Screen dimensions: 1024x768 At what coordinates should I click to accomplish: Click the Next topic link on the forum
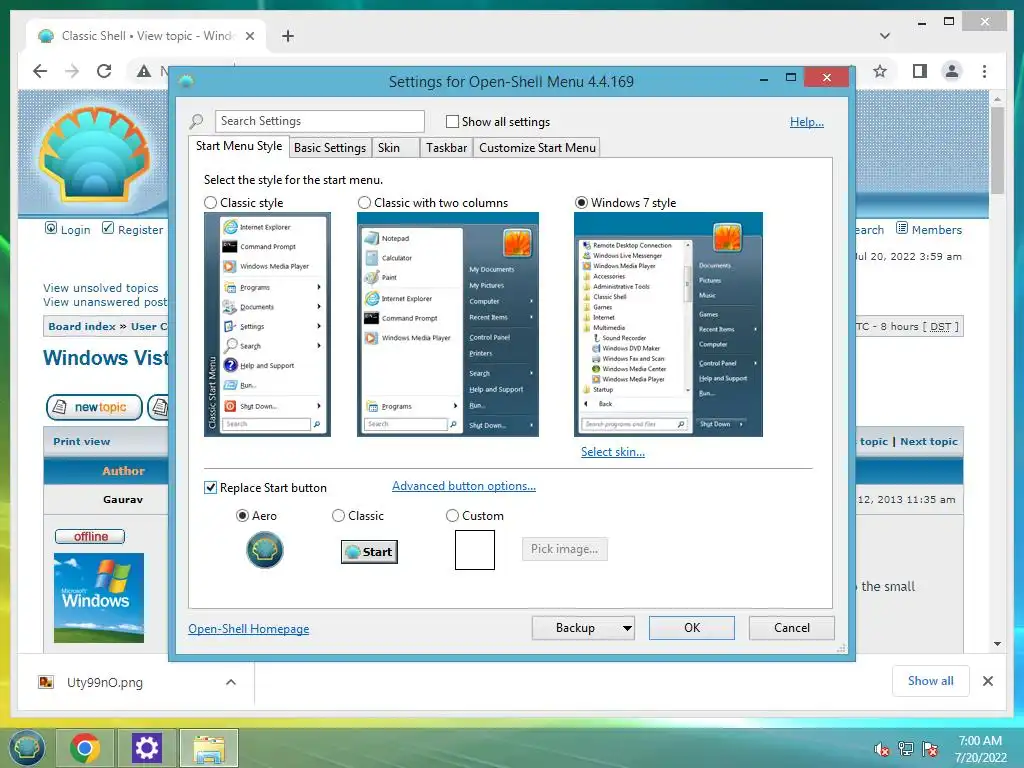click(x=929, y=441)
